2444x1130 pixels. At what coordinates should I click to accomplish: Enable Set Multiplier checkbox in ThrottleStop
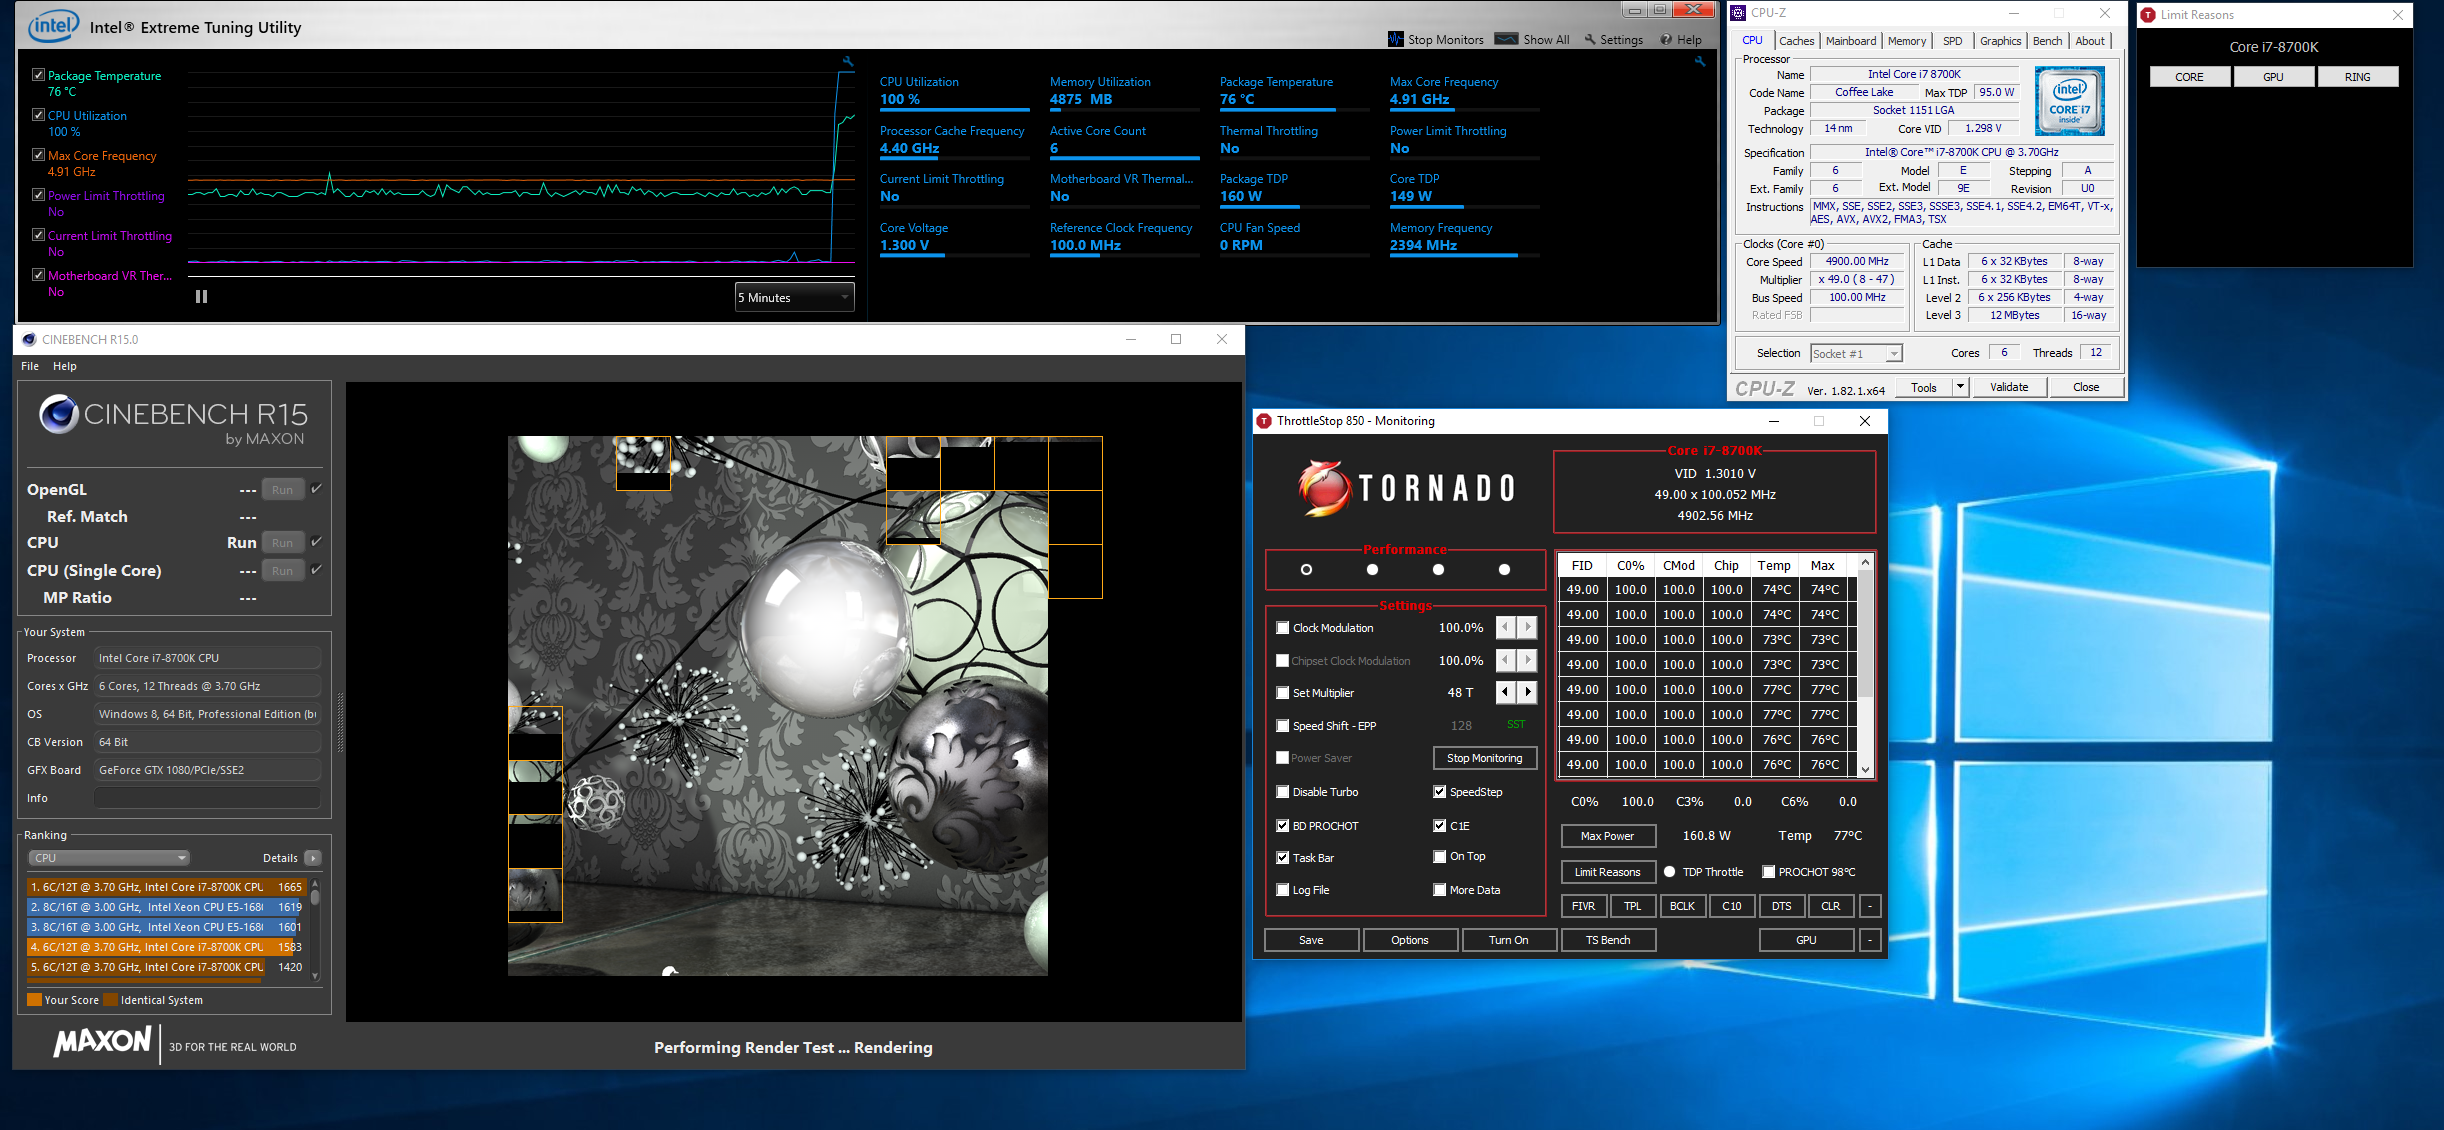[x=1282, y=693]
